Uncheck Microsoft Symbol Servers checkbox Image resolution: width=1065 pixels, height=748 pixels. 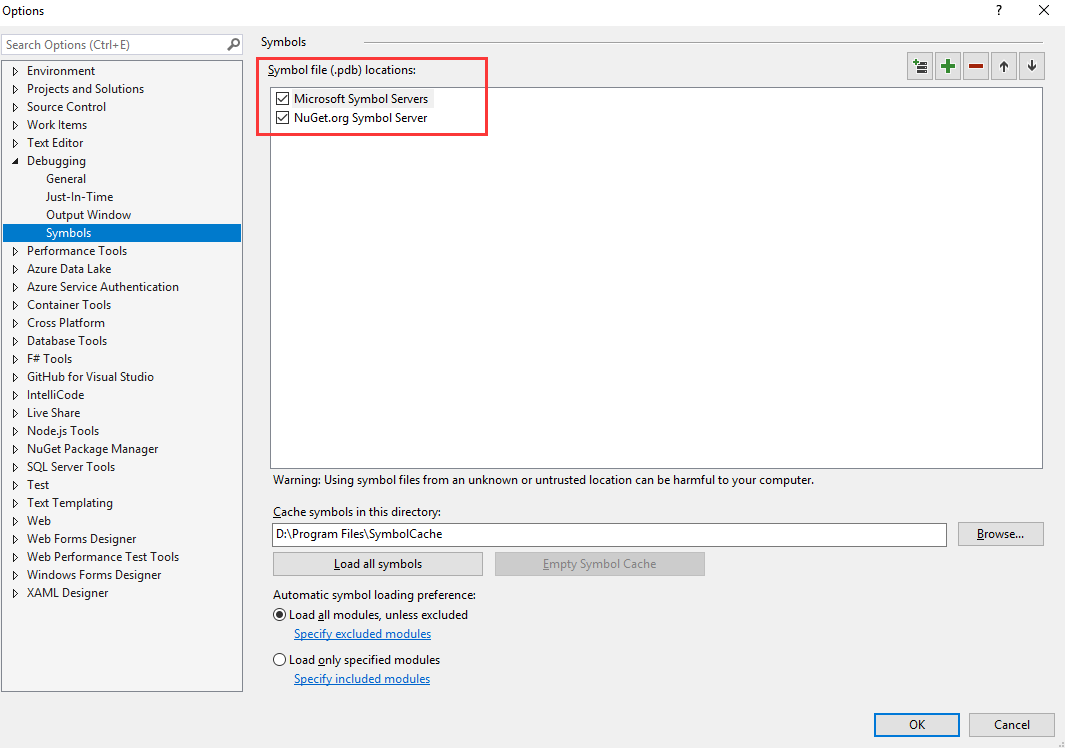pyautogui.click(x=282, y=99)
